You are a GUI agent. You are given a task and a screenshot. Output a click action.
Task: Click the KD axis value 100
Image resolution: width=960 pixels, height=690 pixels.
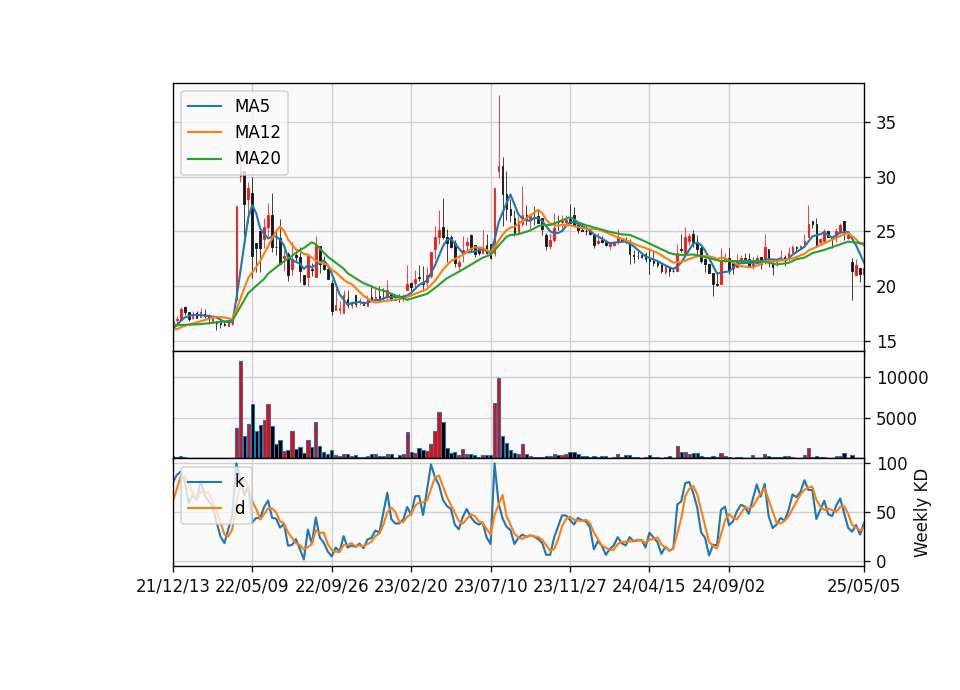[x=892, y=464]
